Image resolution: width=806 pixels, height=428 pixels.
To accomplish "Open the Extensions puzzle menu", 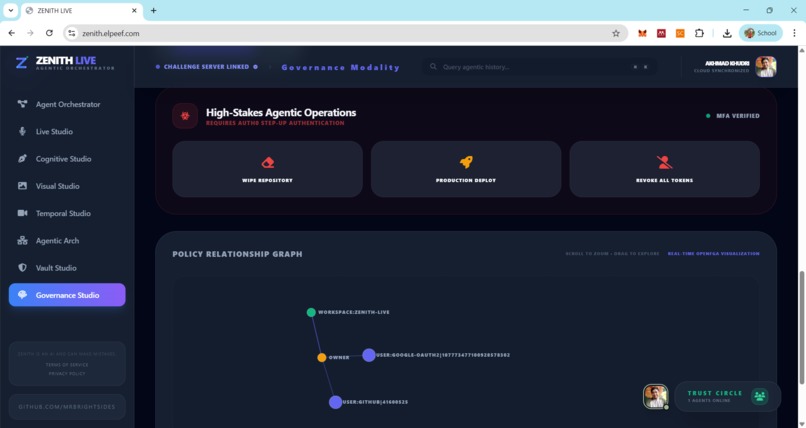I will click(x=699, y=33).
